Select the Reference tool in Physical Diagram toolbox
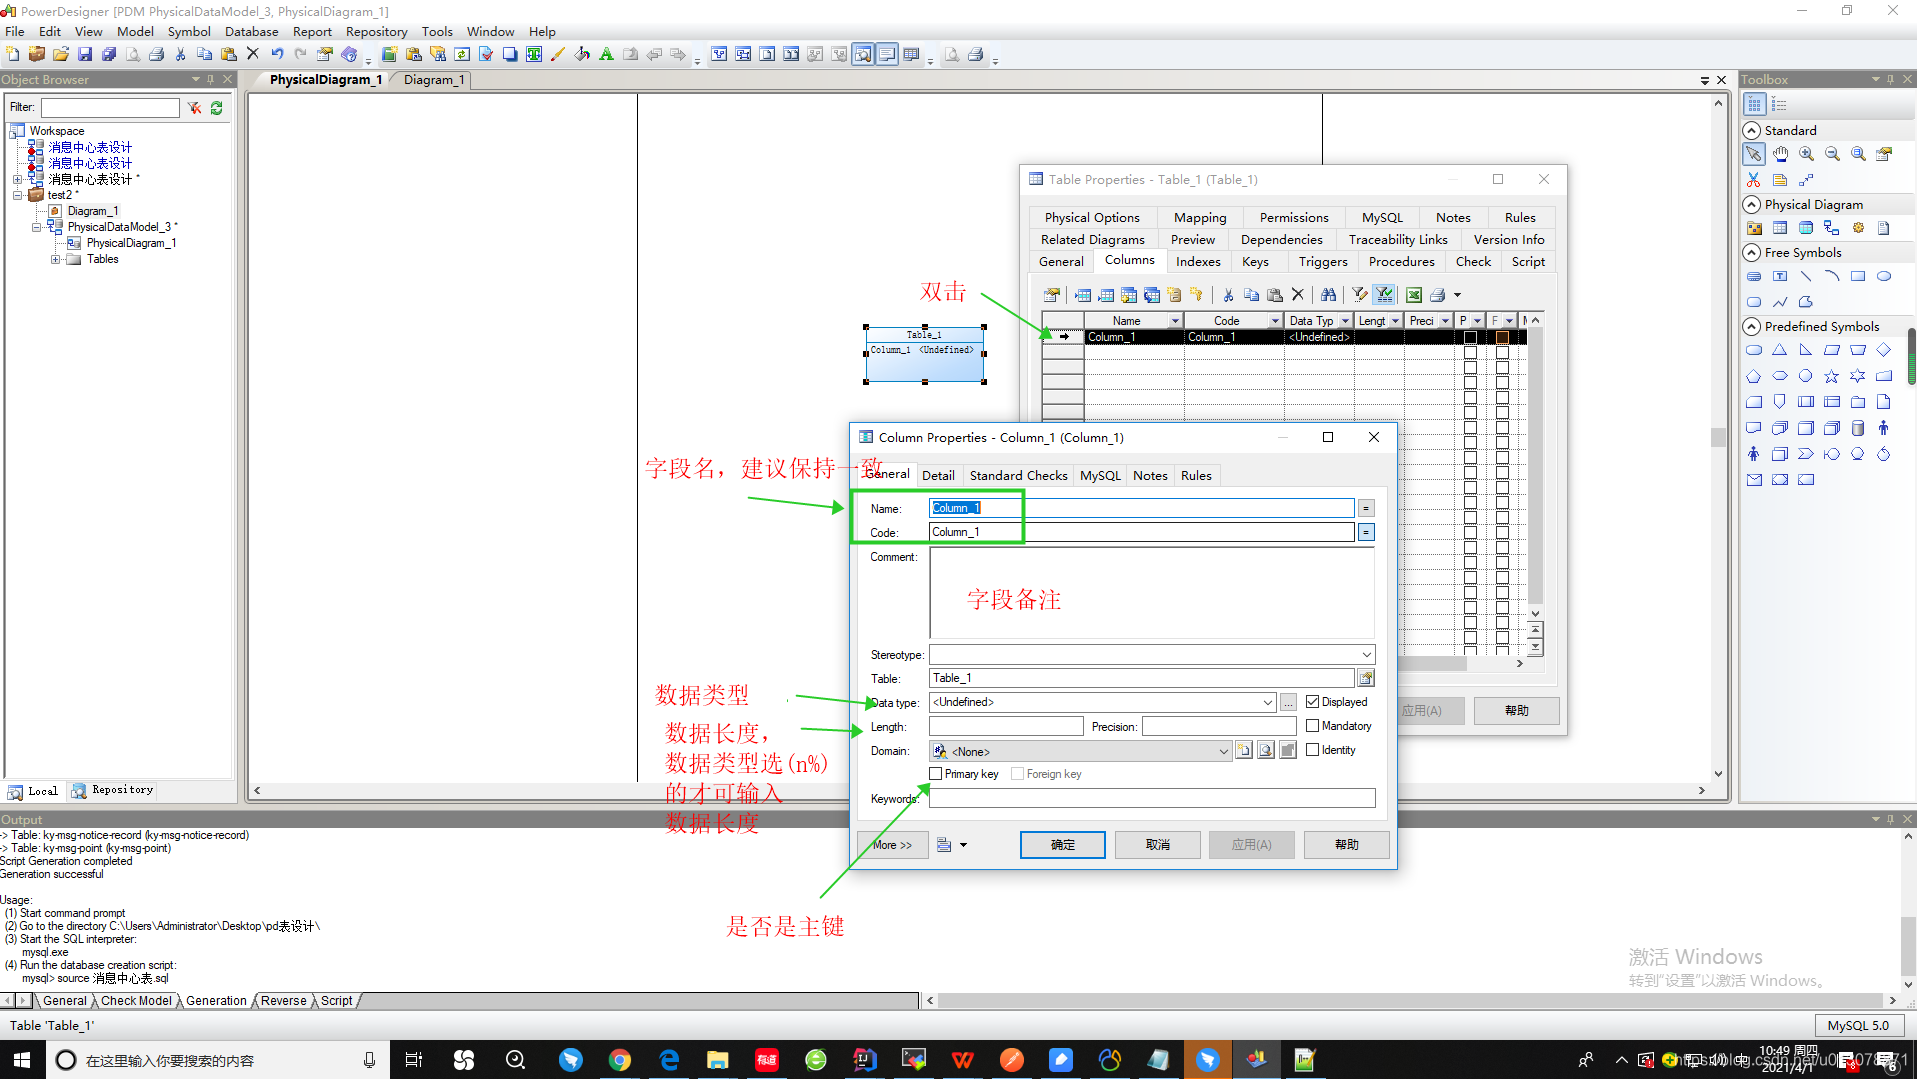Screen dimensions: 1917x1079 point(1832,228)
